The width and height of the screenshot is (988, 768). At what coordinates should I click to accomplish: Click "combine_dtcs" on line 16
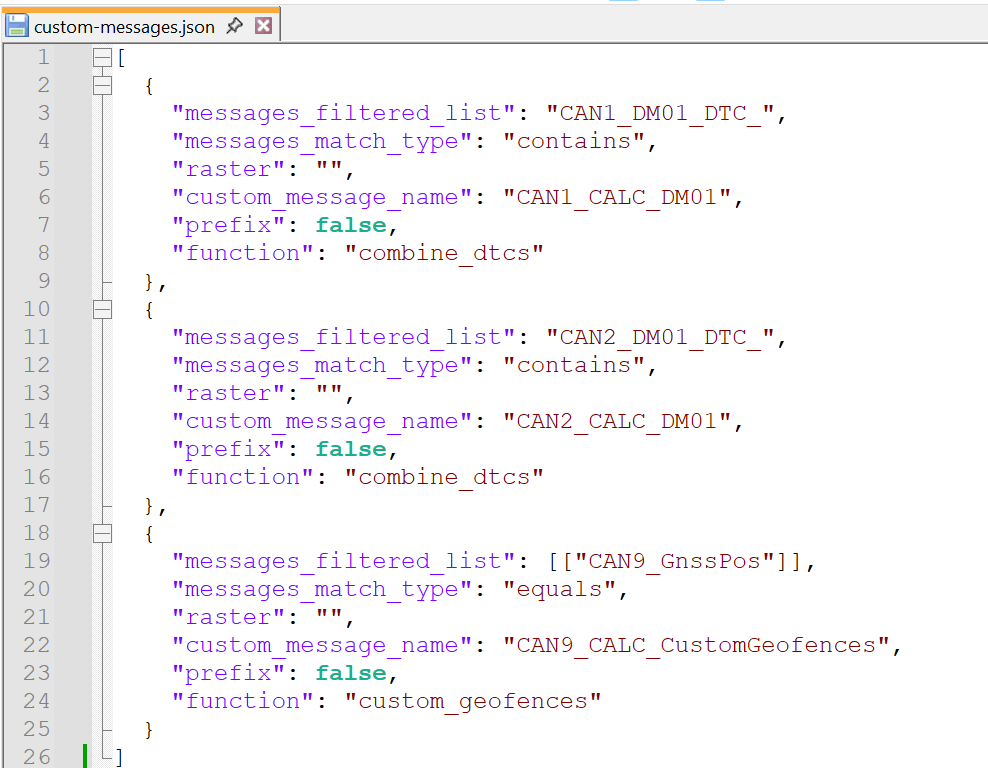coord(444,478)
